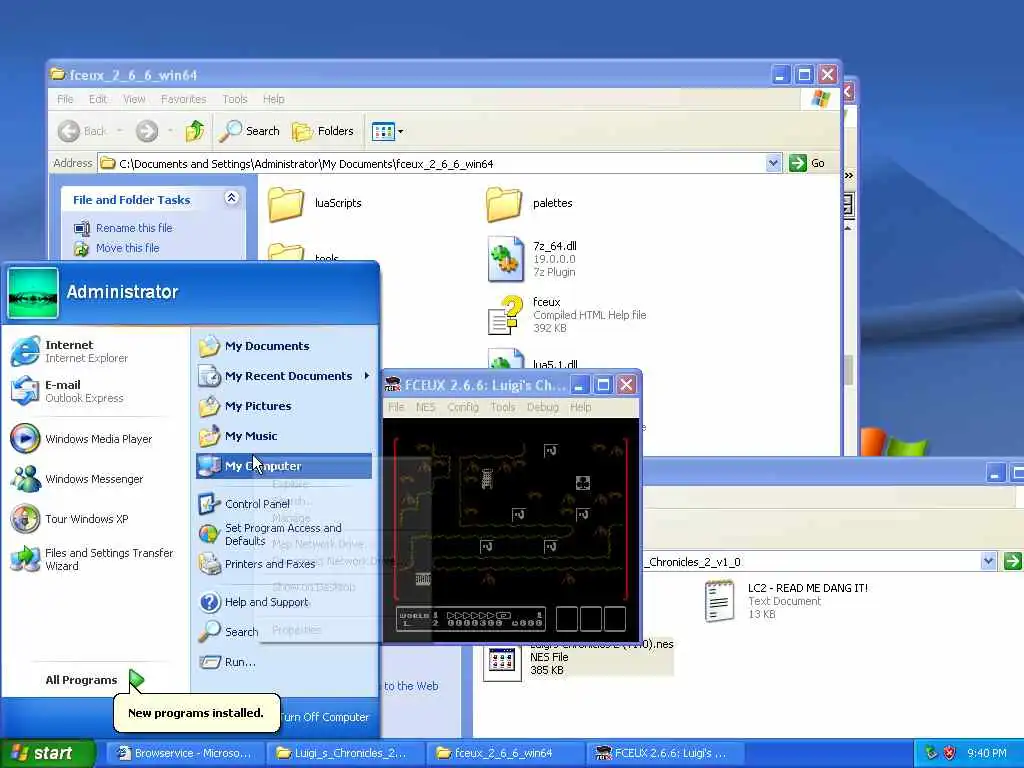The width and height of the screenshot is (1024, 768).
Task: Select the luaScripts folder
Action: point(315,203)
